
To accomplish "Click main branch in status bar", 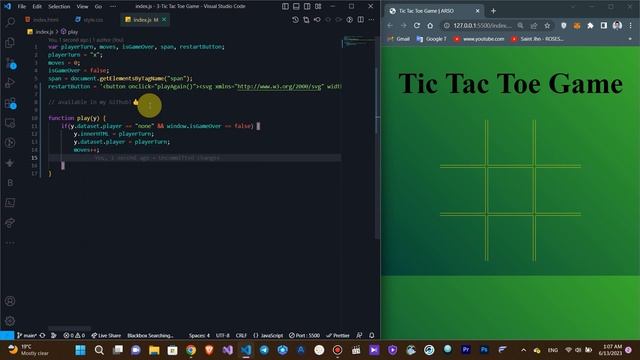I will [27, 336].
